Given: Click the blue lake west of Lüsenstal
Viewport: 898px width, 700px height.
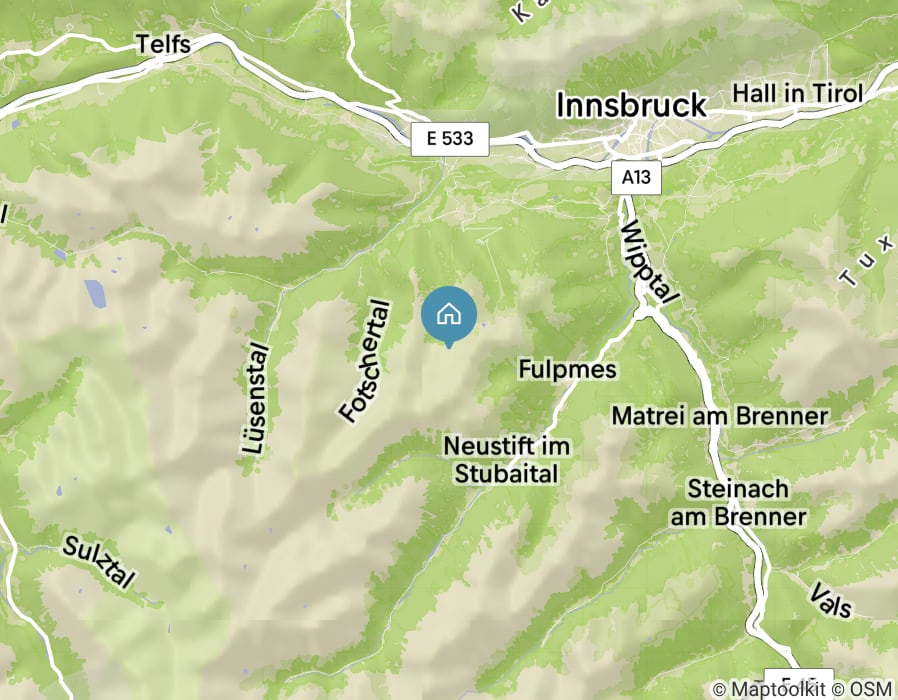Looking at the screenshot, I should [x=95, y=294].
